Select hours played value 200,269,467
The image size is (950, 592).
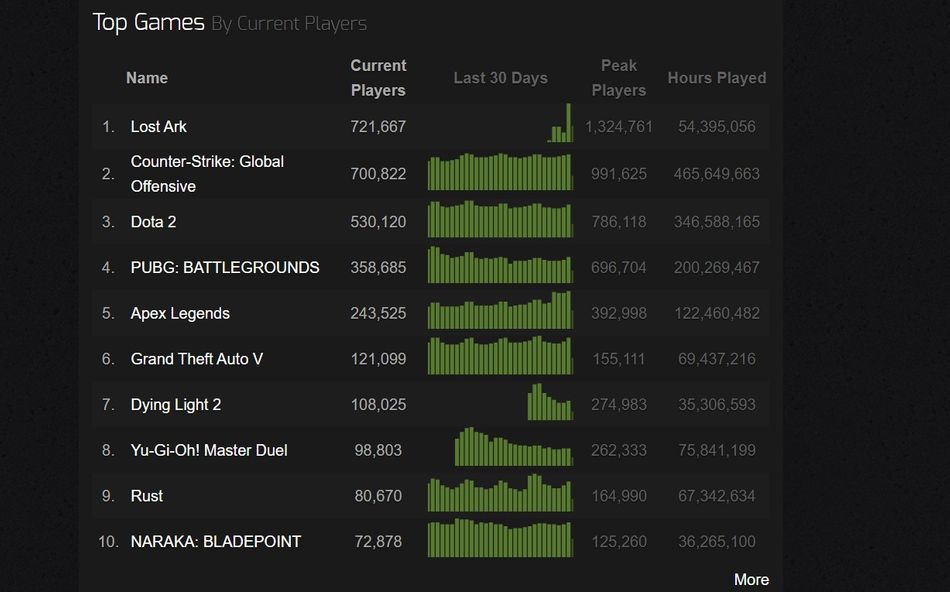tap(717, 267)
